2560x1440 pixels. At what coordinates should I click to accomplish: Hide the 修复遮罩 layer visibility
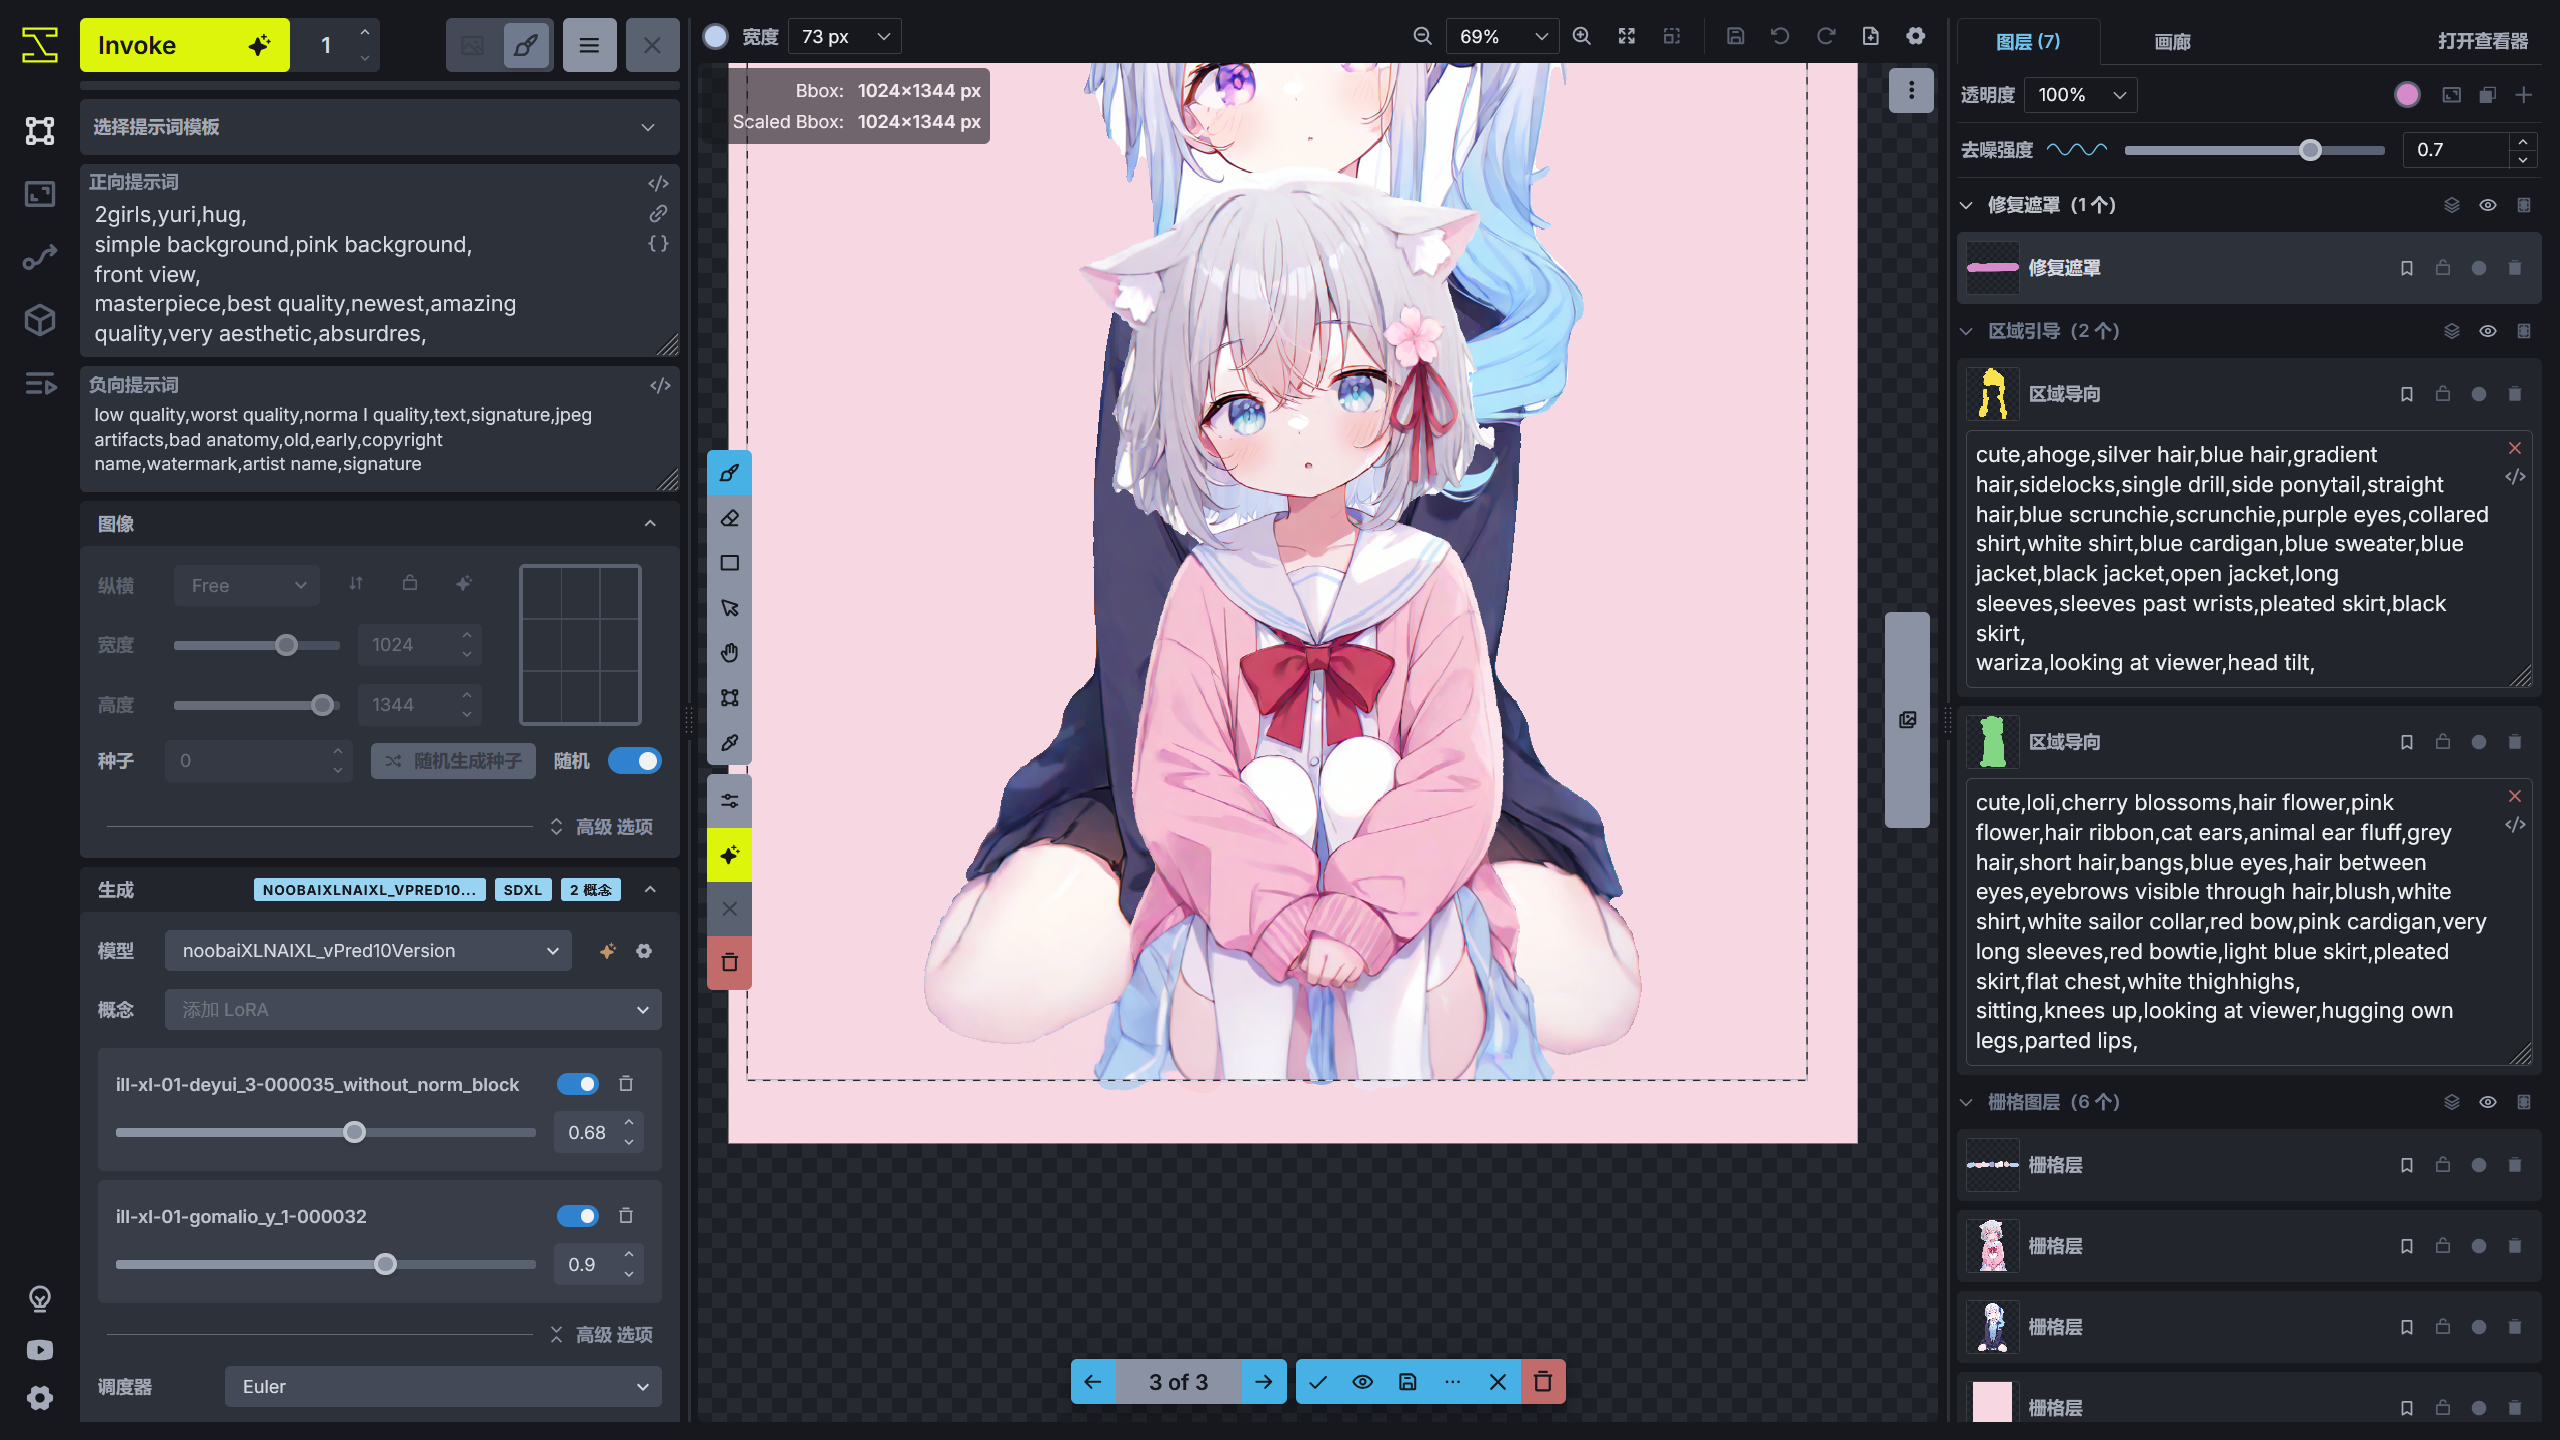tap(2487, 204)
